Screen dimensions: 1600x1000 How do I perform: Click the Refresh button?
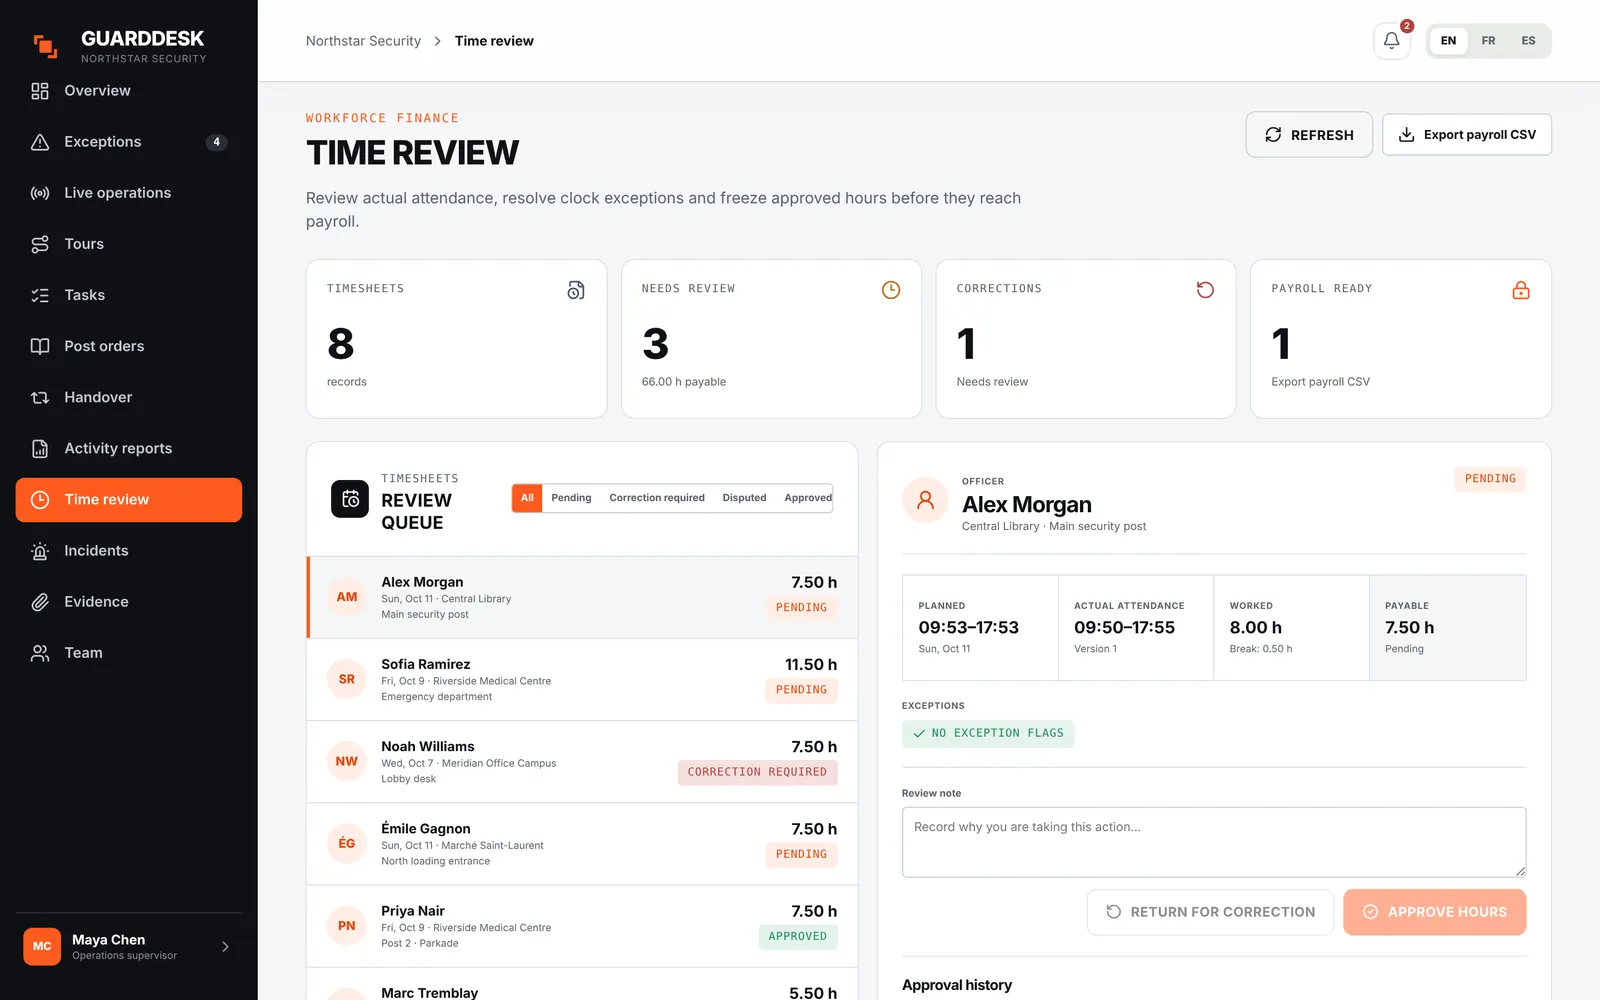click(x=1309, y=135)
